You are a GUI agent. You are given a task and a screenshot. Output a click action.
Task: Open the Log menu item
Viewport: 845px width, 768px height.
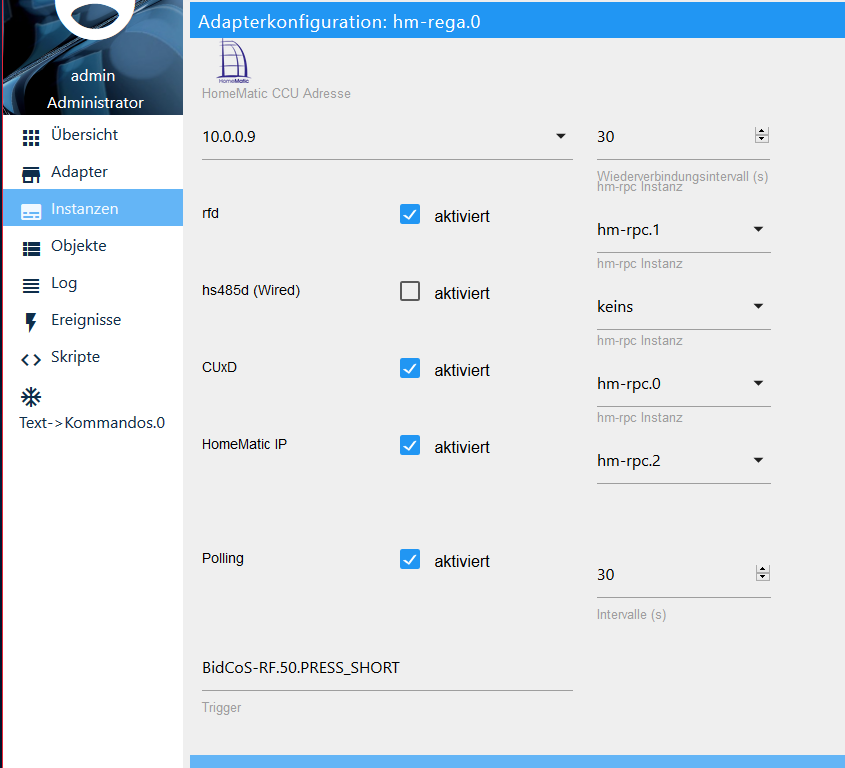tap(93, 283)
